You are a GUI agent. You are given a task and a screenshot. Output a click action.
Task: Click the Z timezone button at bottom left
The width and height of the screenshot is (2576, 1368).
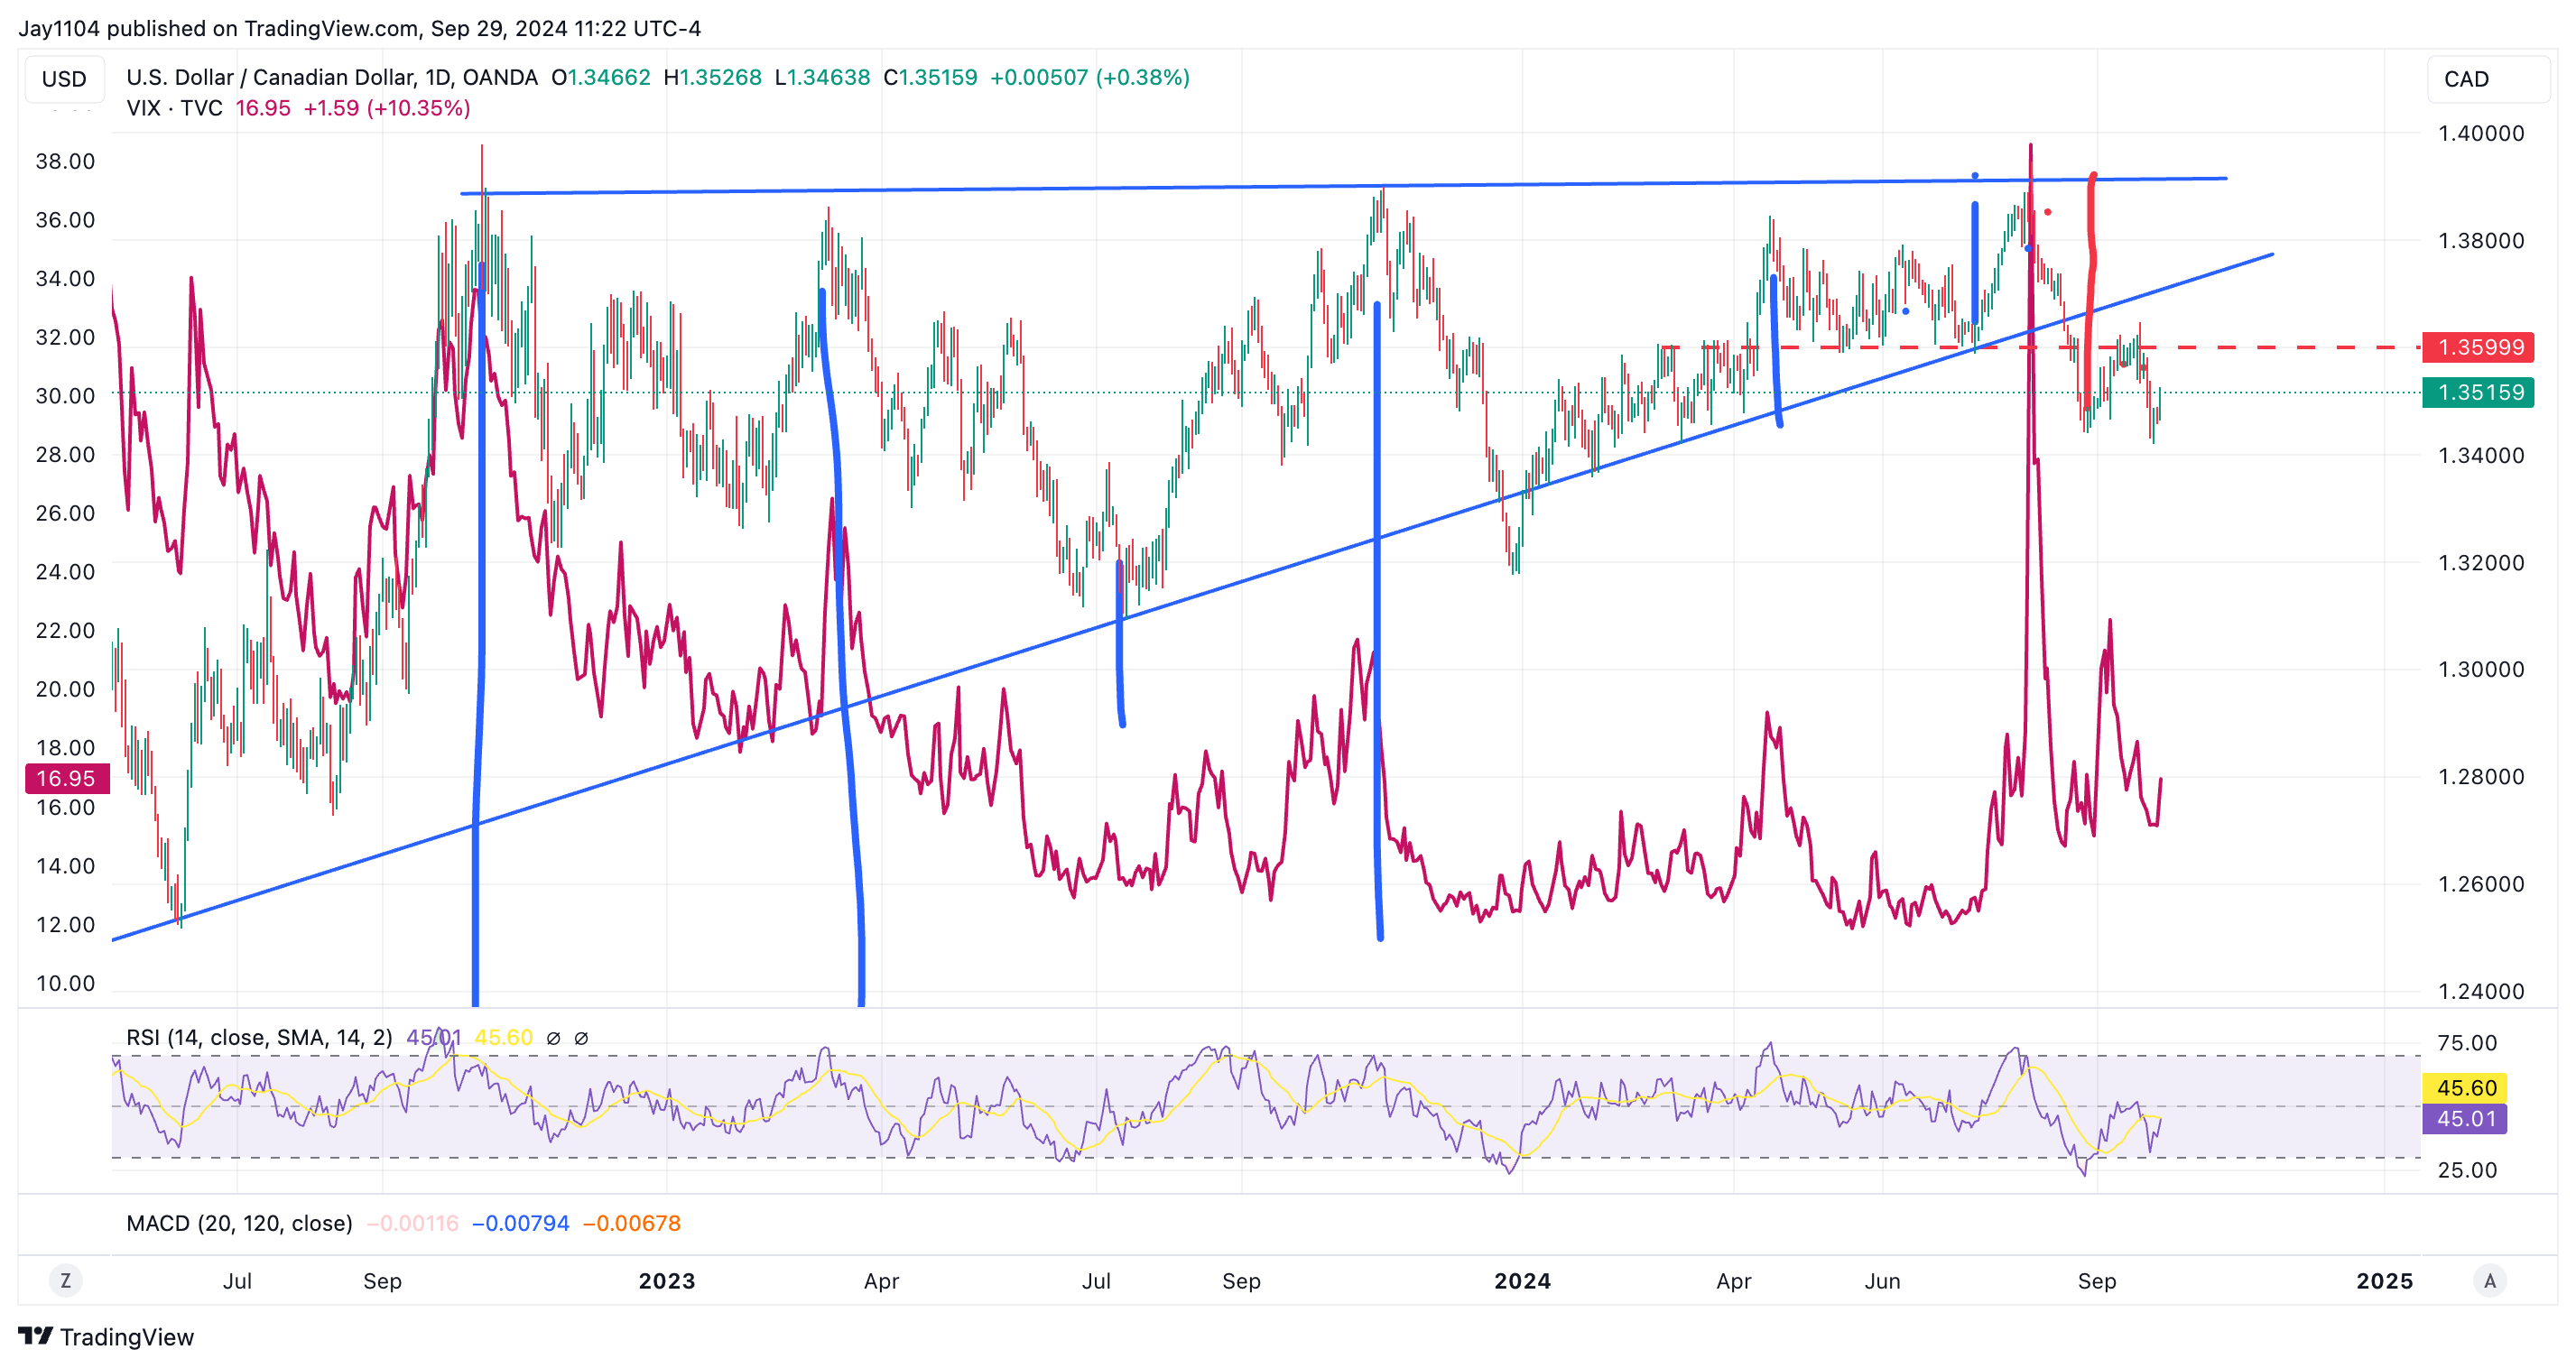[x=66, y=1281]
